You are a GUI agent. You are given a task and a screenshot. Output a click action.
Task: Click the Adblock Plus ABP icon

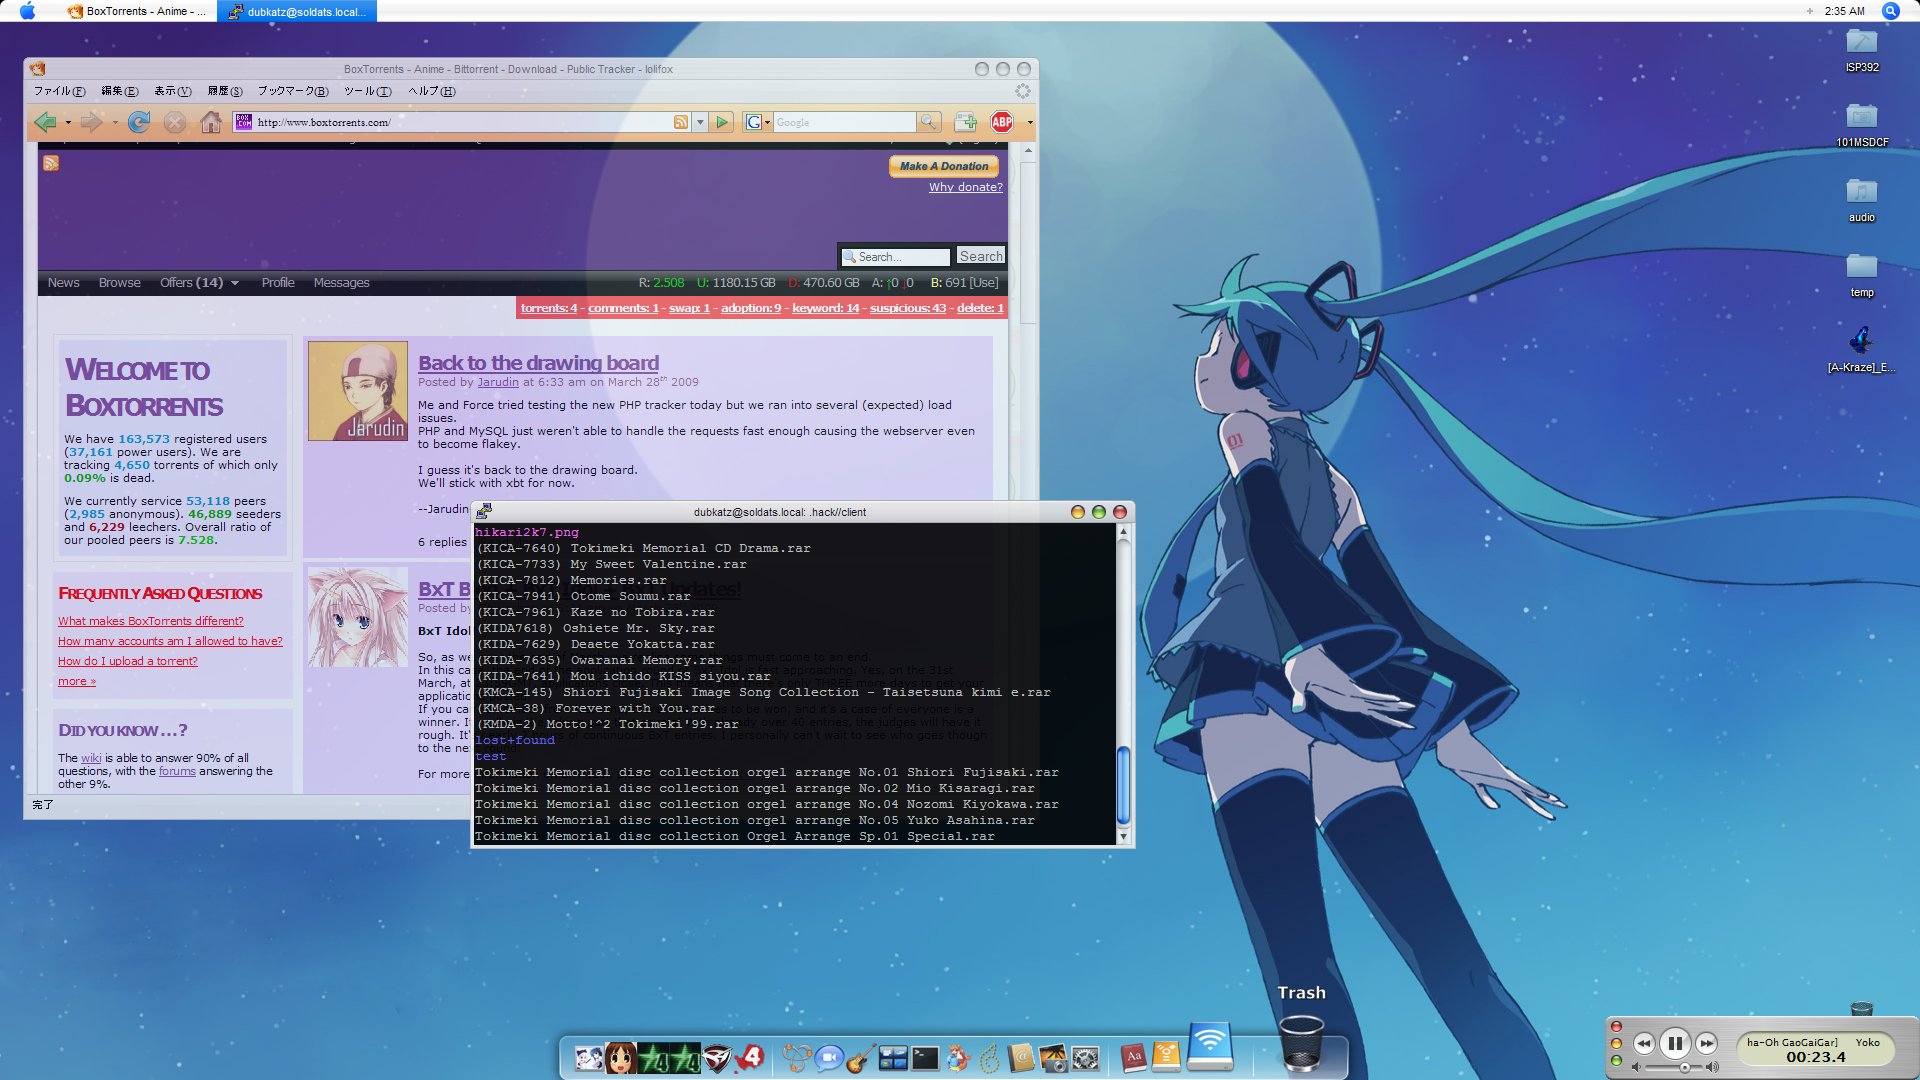[1001, 122]
